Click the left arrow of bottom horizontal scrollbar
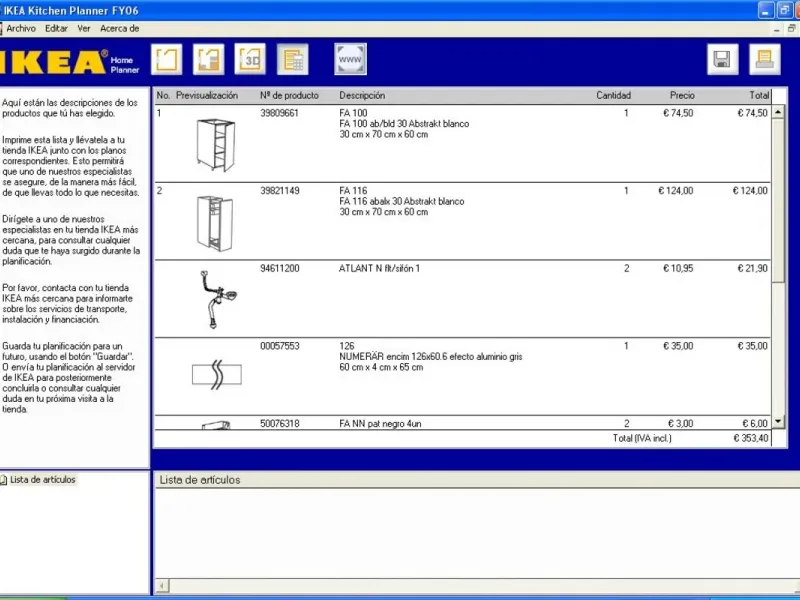800x600 pixels. pyautogui.click(x=162, y=586)
